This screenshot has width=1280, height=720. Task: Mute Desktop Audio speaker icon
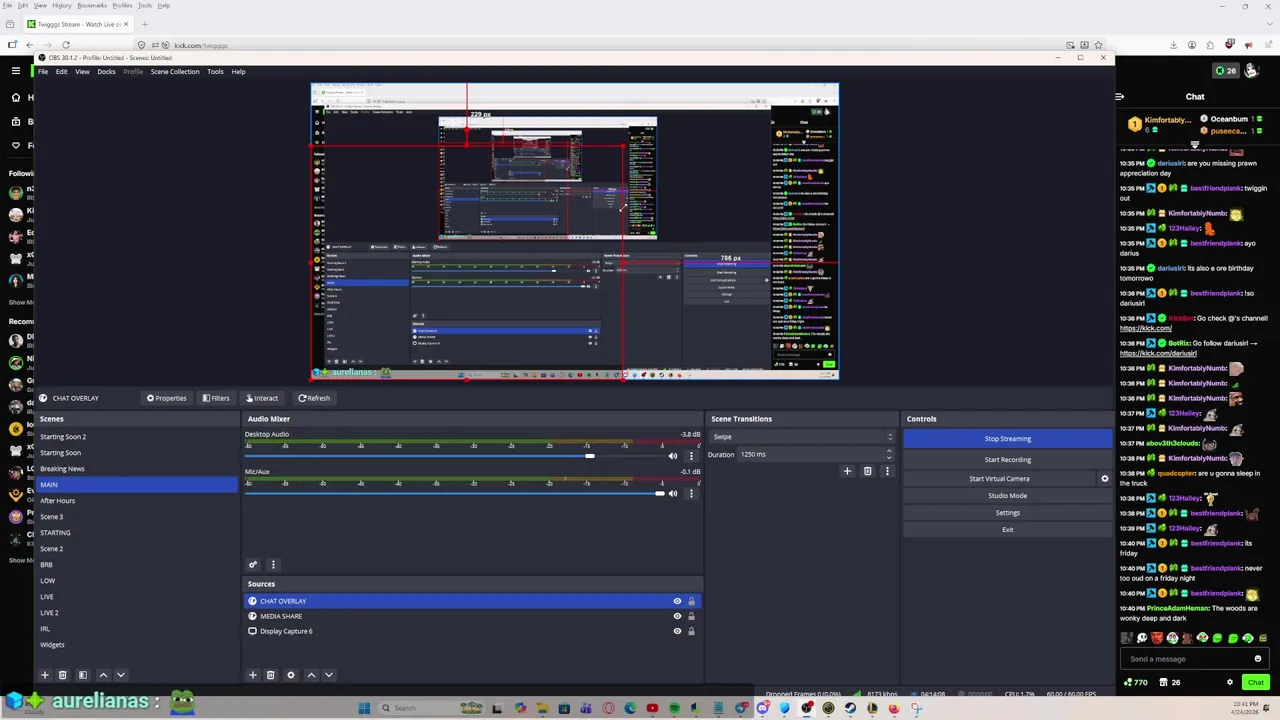(673, 456)
